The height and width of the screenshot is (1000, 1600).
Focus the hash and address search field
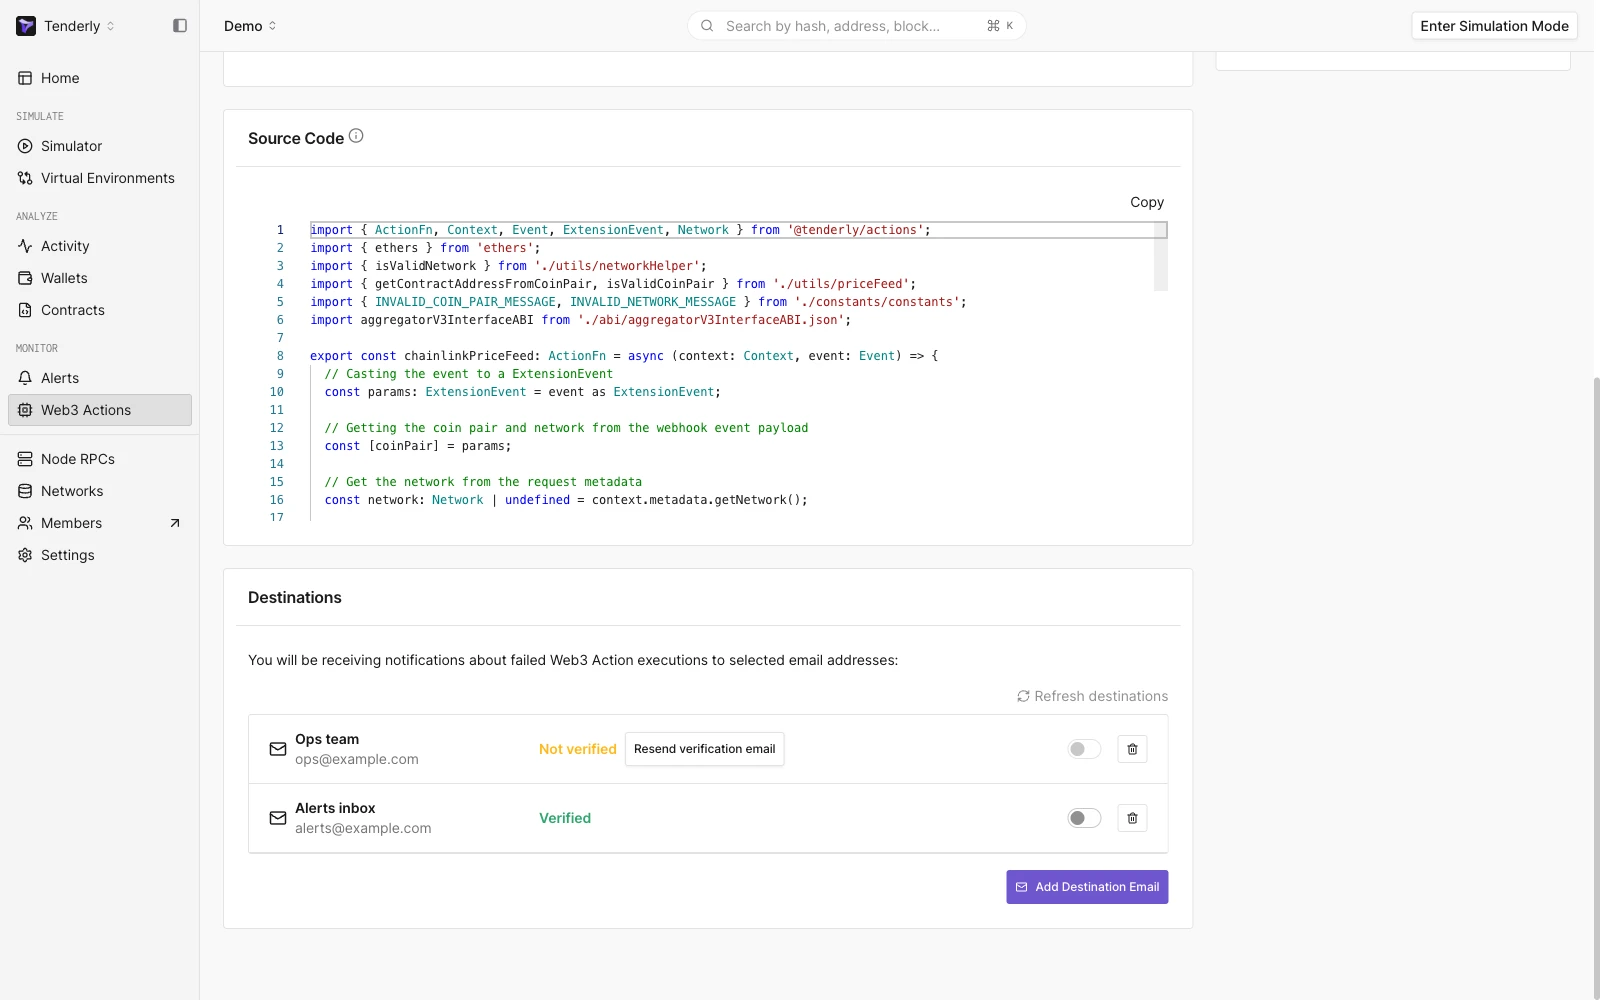(856, 26)
